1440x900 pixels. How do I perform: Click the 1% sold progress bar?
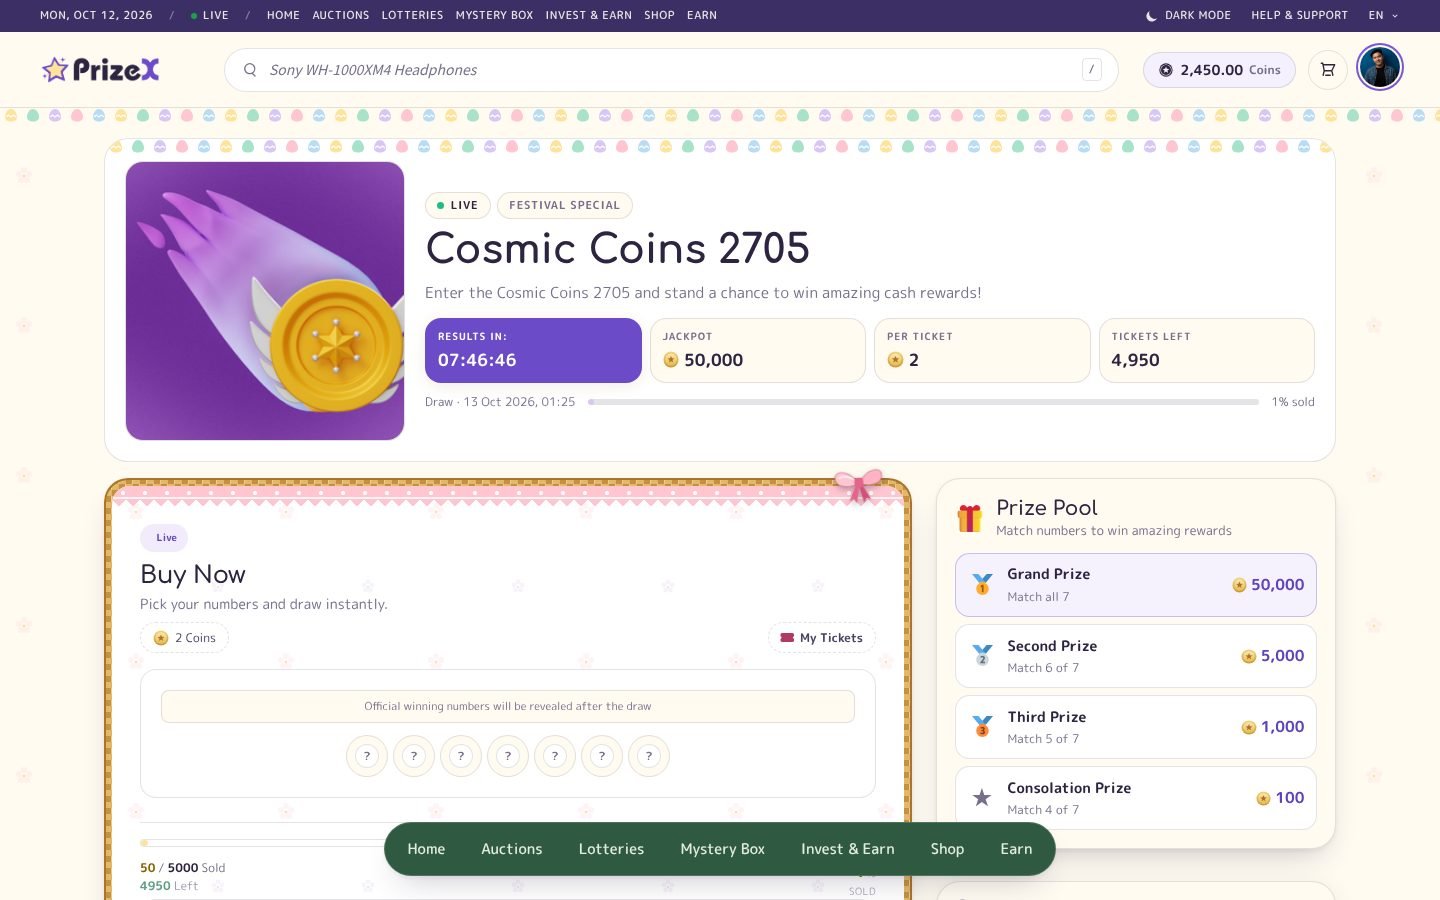click(923, 402)
